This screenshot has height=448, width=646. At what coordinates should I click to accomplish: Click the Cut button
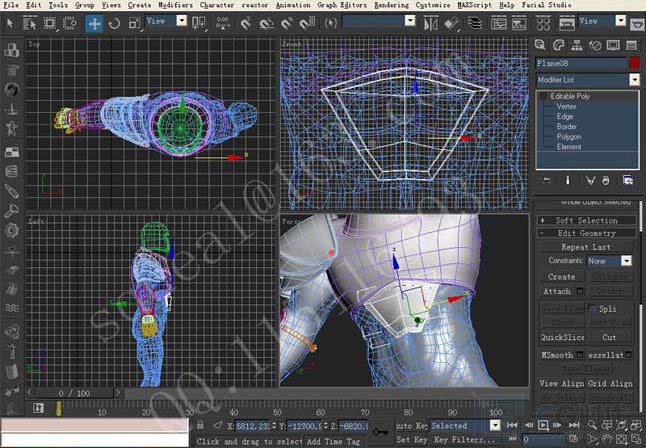[x=609, y=337]
